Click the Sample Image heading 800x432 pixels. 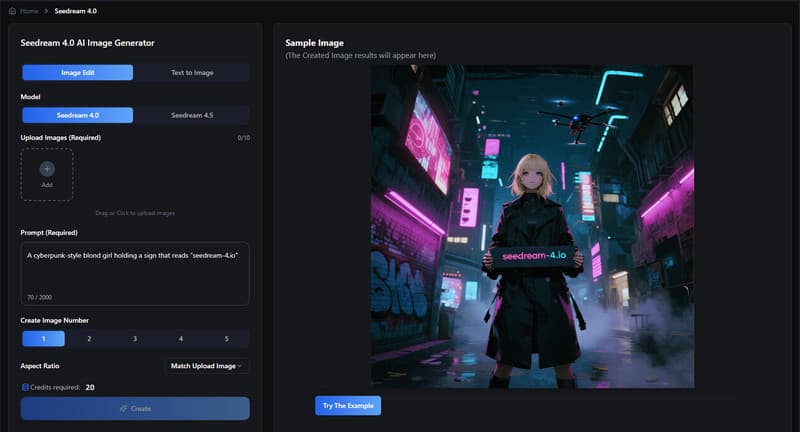pyautogui.click(x=314, y=43)
